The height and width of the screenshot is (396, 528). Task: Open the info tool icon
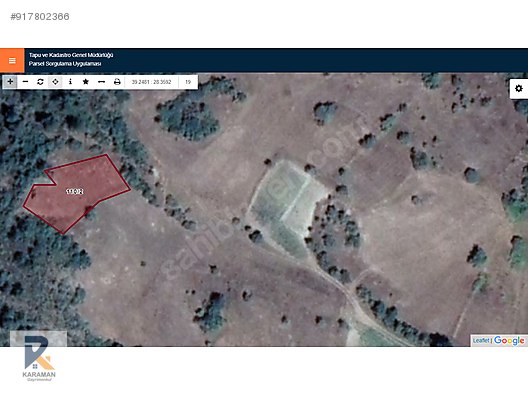click(x=70, y=82)
